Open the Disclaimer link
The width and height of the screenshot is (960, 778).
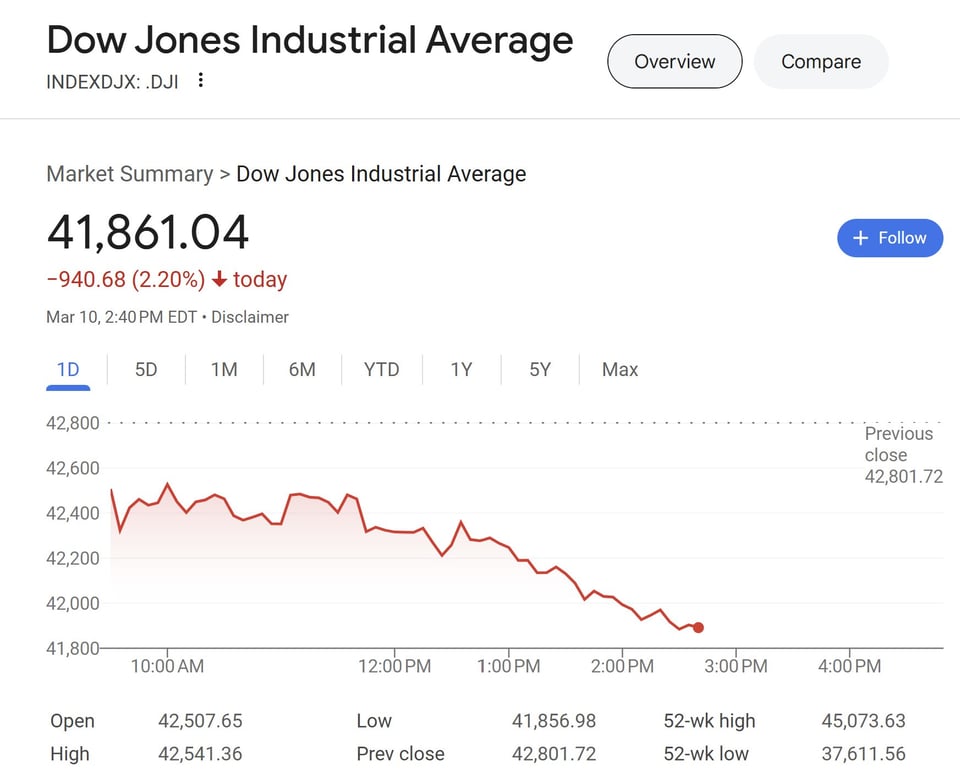coord(249,317)
